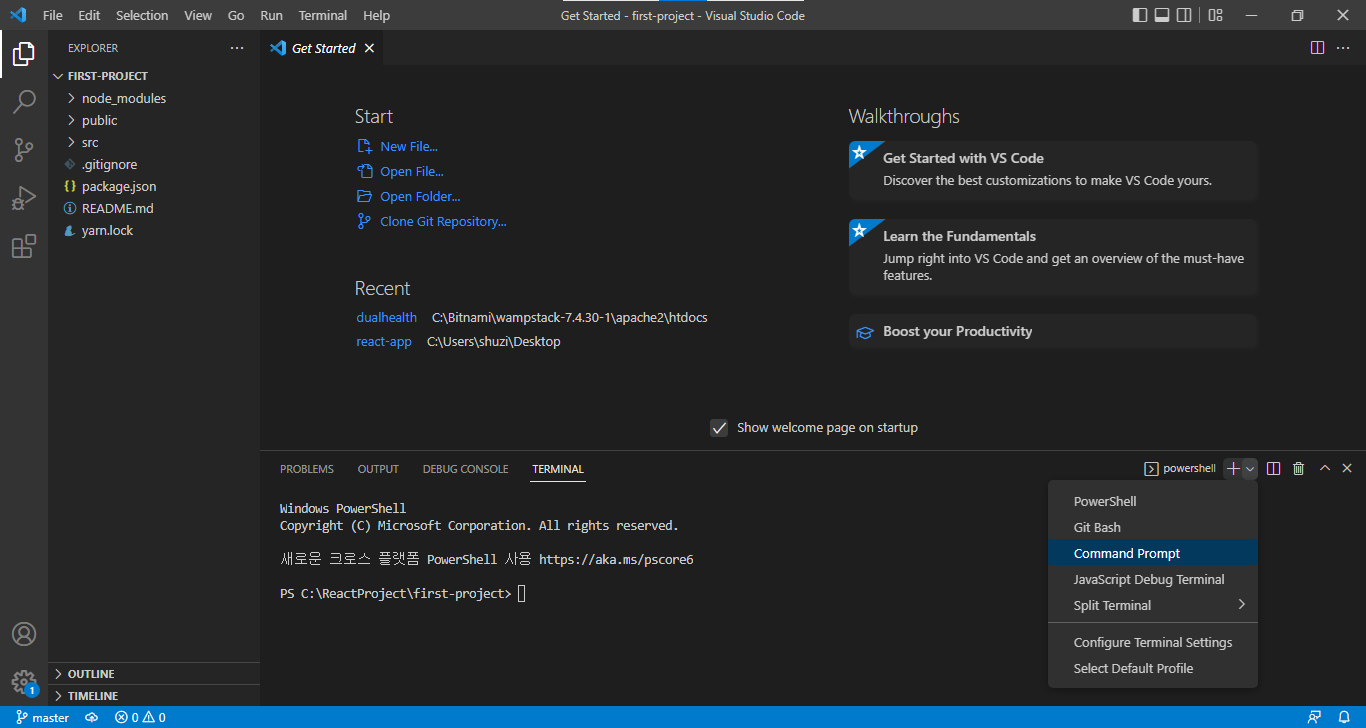Open the Accounts icon in activity bar
This screenshot has height=728, width=1366.
24,634
